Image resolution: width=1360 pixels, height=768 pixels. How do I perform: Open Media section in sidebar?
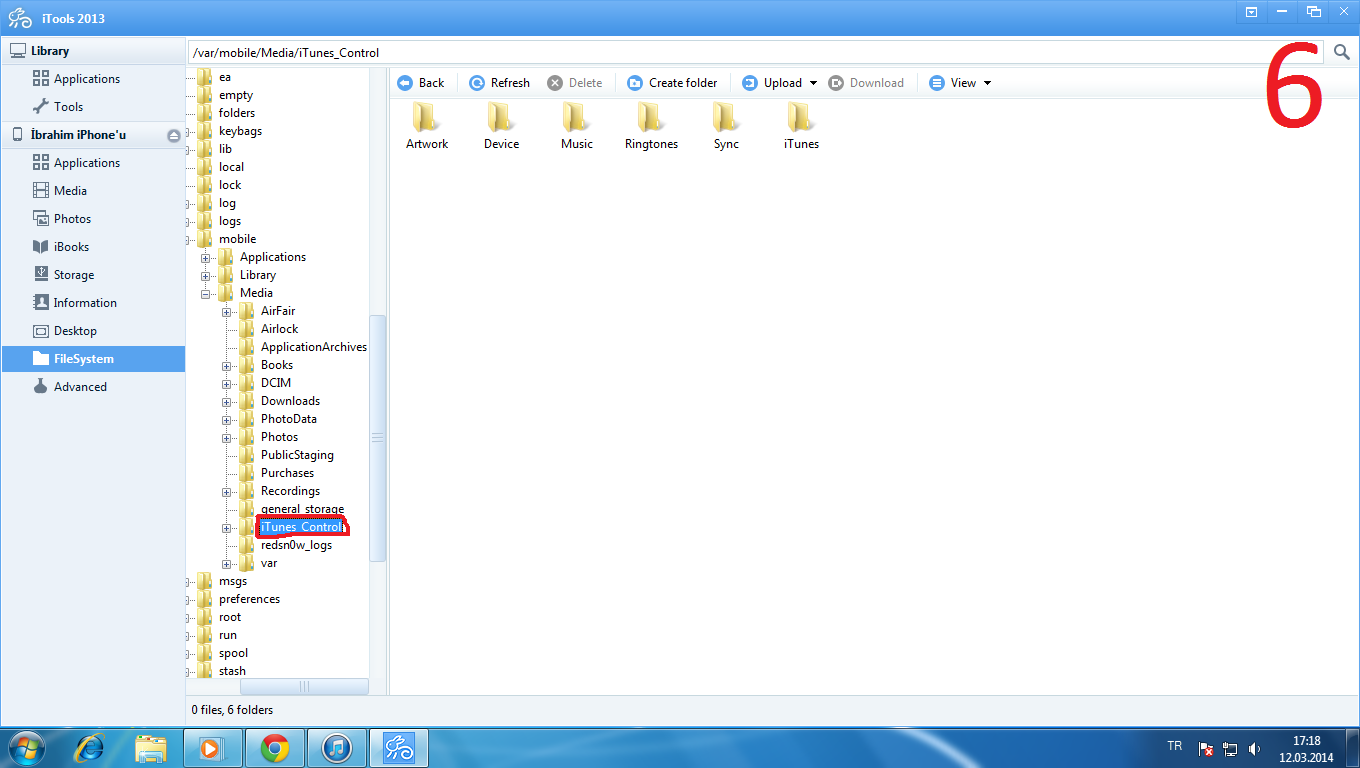[93, 191]
